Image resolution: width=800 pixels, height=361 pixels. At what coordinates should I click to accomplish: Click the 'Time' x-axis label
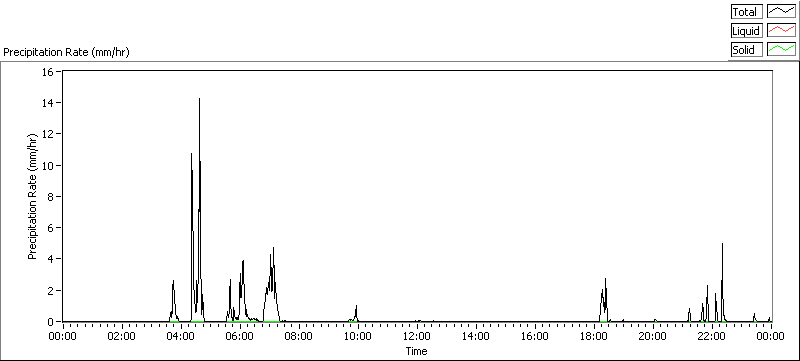click(416, 351)
